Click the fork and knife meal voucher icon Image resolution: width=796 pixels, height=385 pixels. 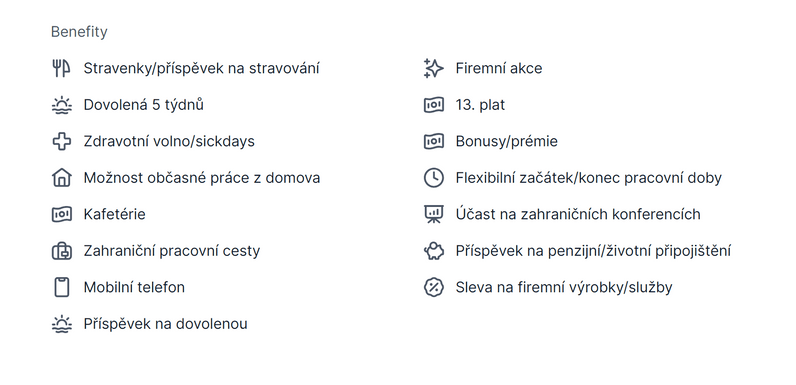pos(61,68)
